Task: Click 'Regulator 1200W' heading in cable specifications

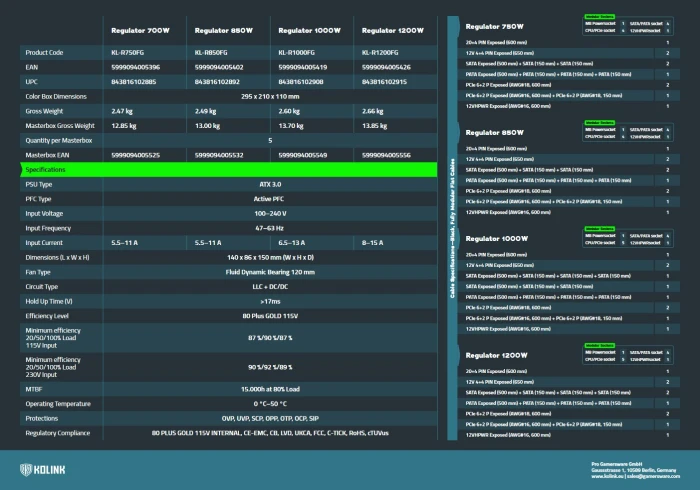Action: click(496, 355)
